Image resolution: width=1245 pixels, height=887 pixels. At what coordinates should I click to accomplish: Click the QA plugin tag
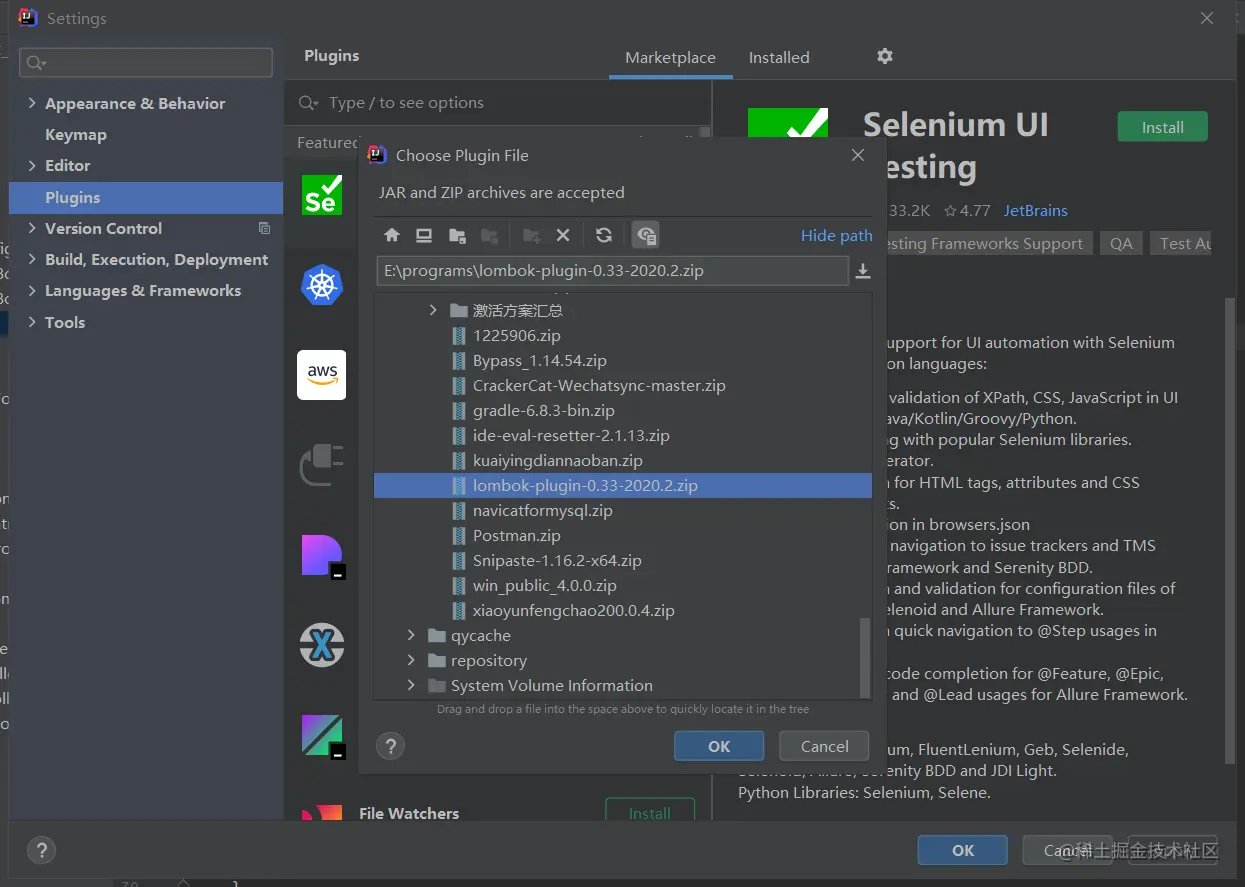coord(1121,243)
